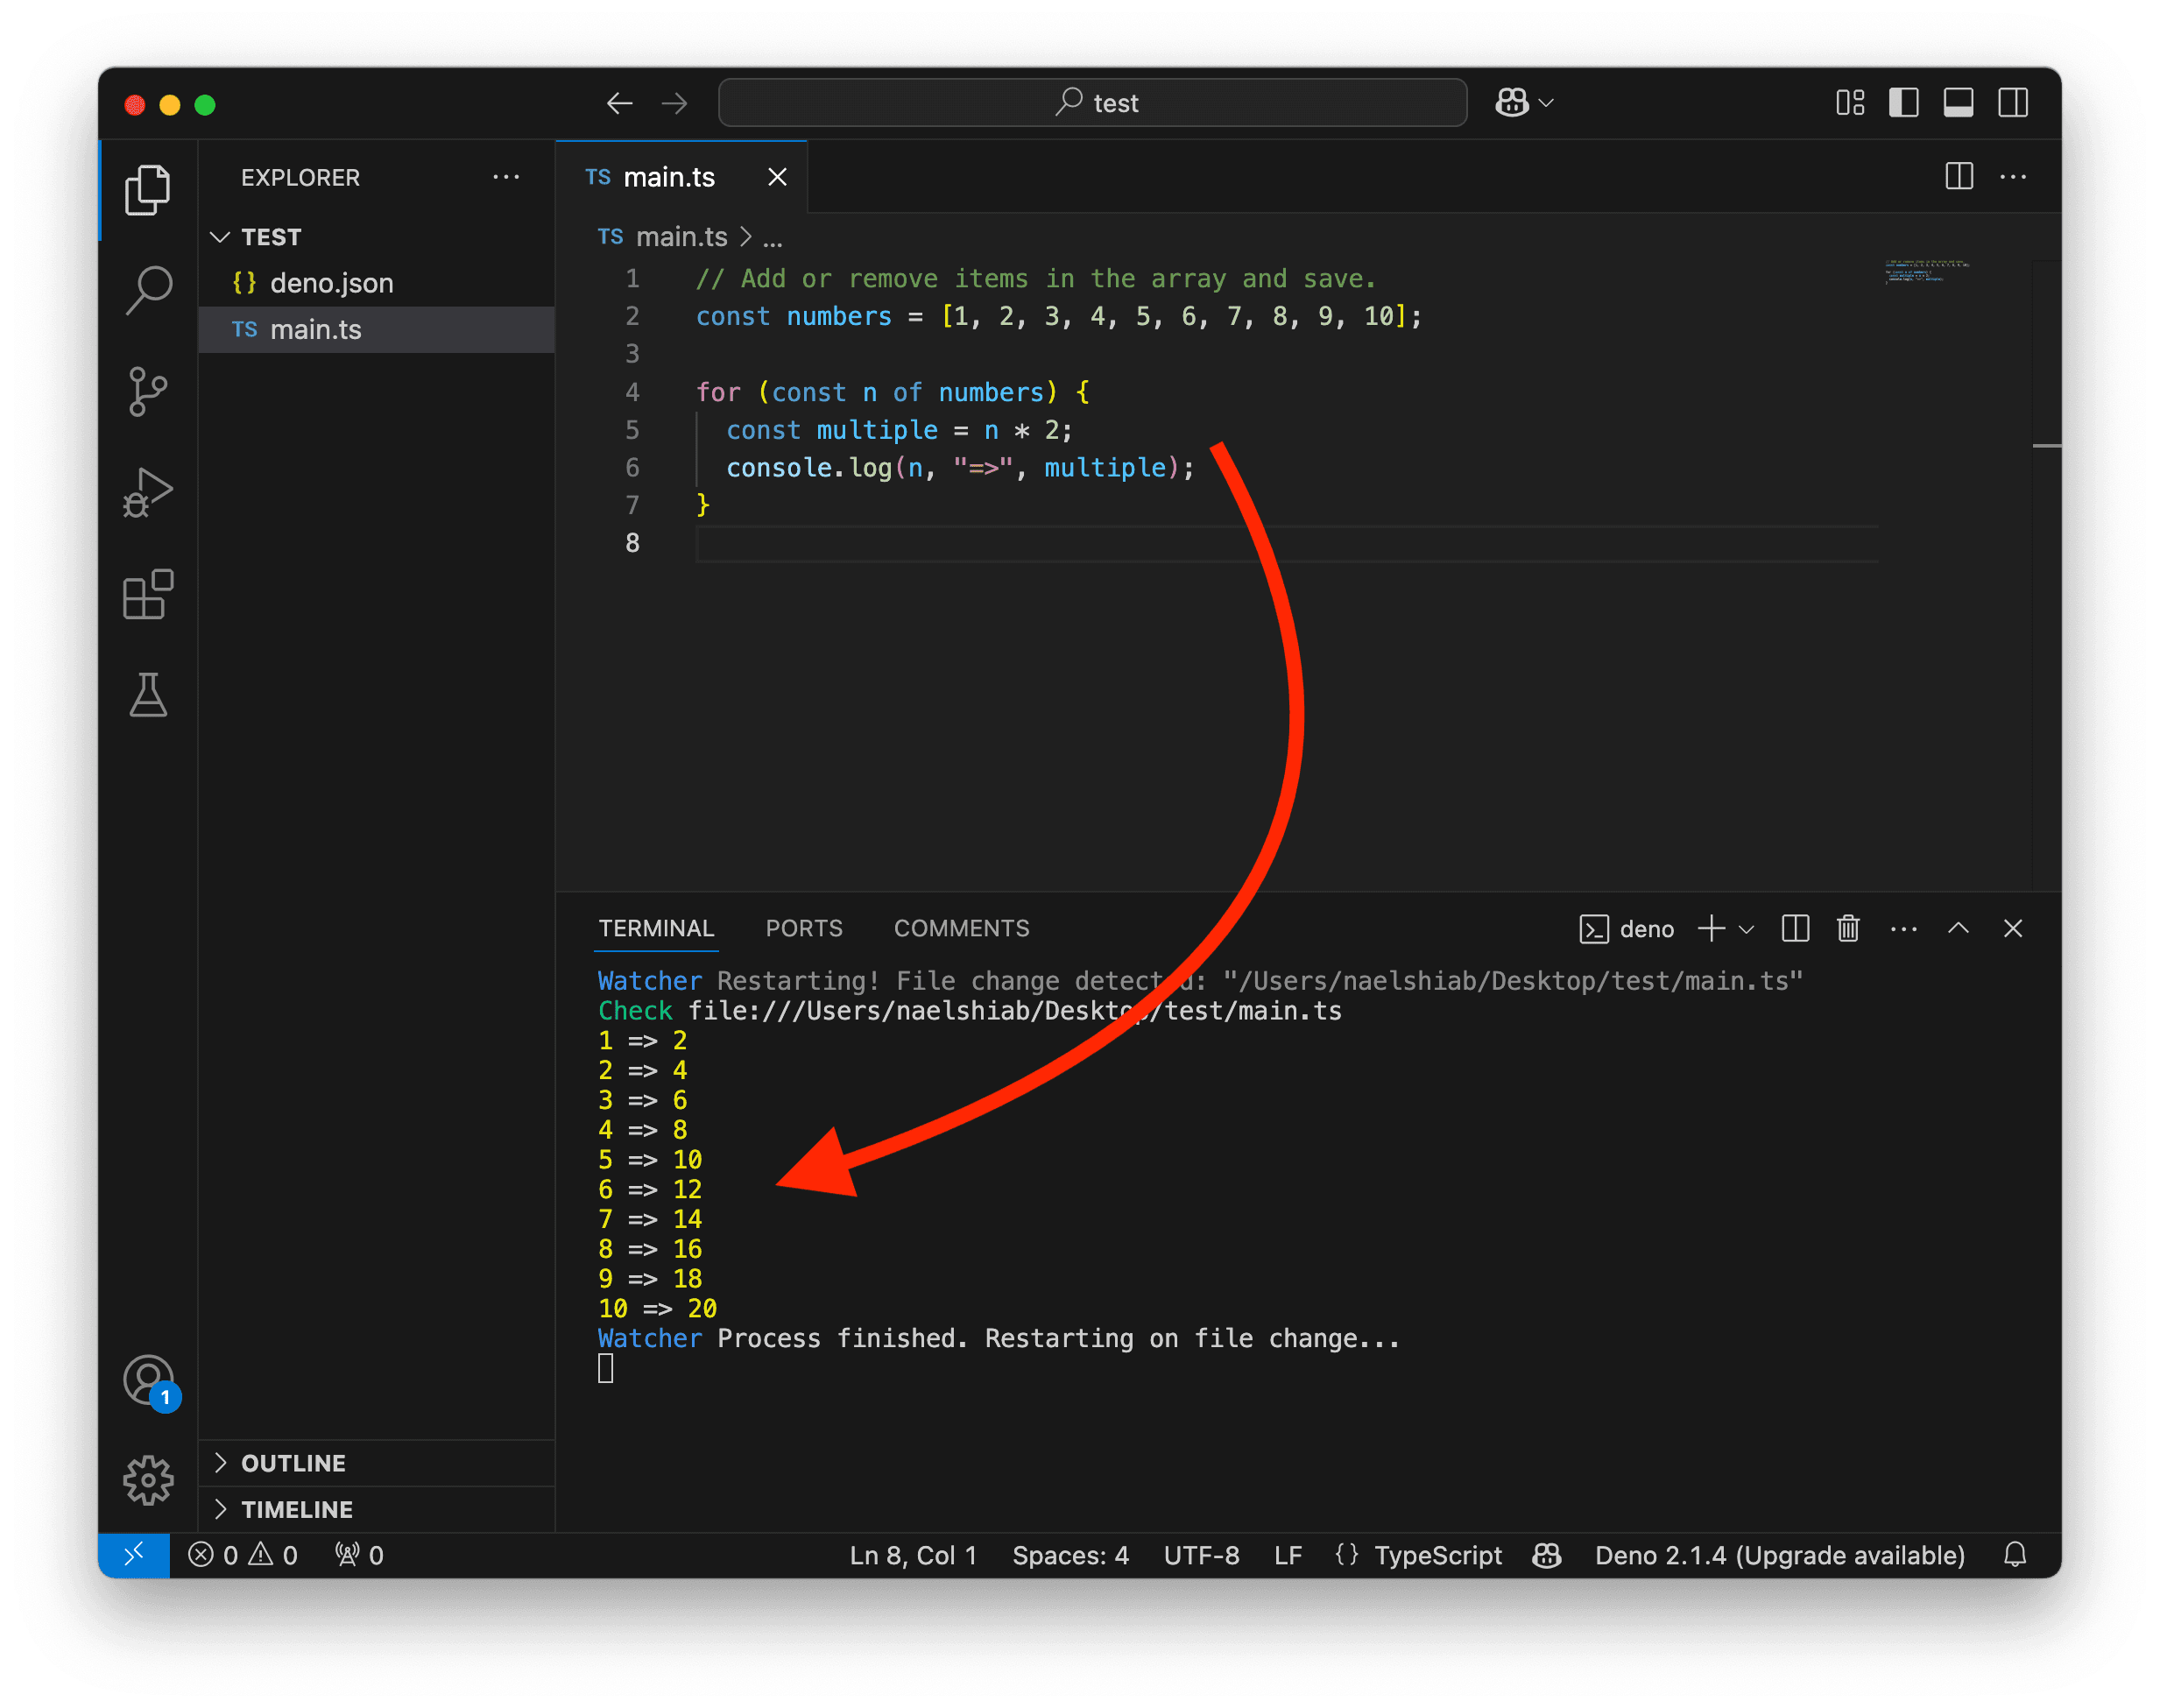
Task: Click the file path link in the Check line
Action: tap(1014, 1011)
